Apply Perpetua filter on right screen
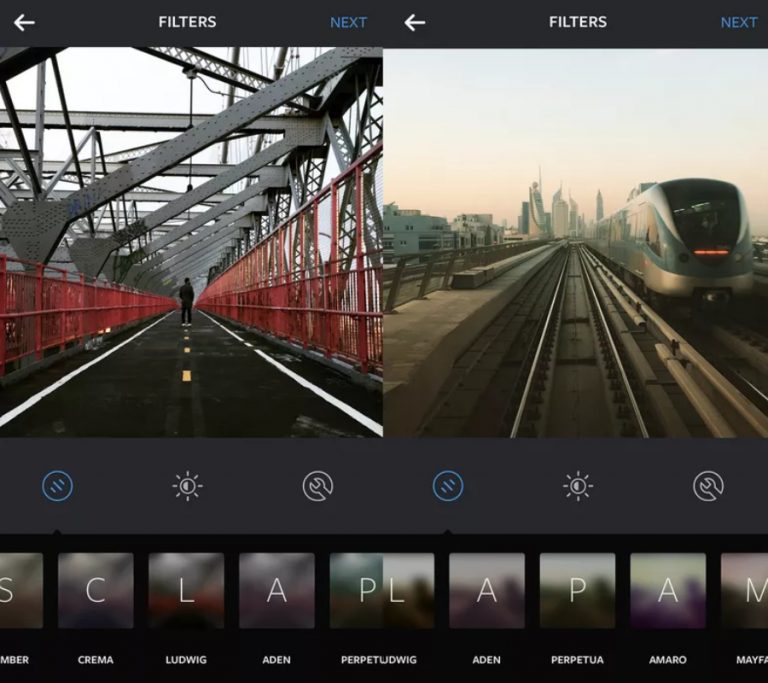Image resolution: width=768 pixels, height=683 pixels. (577, 590)
